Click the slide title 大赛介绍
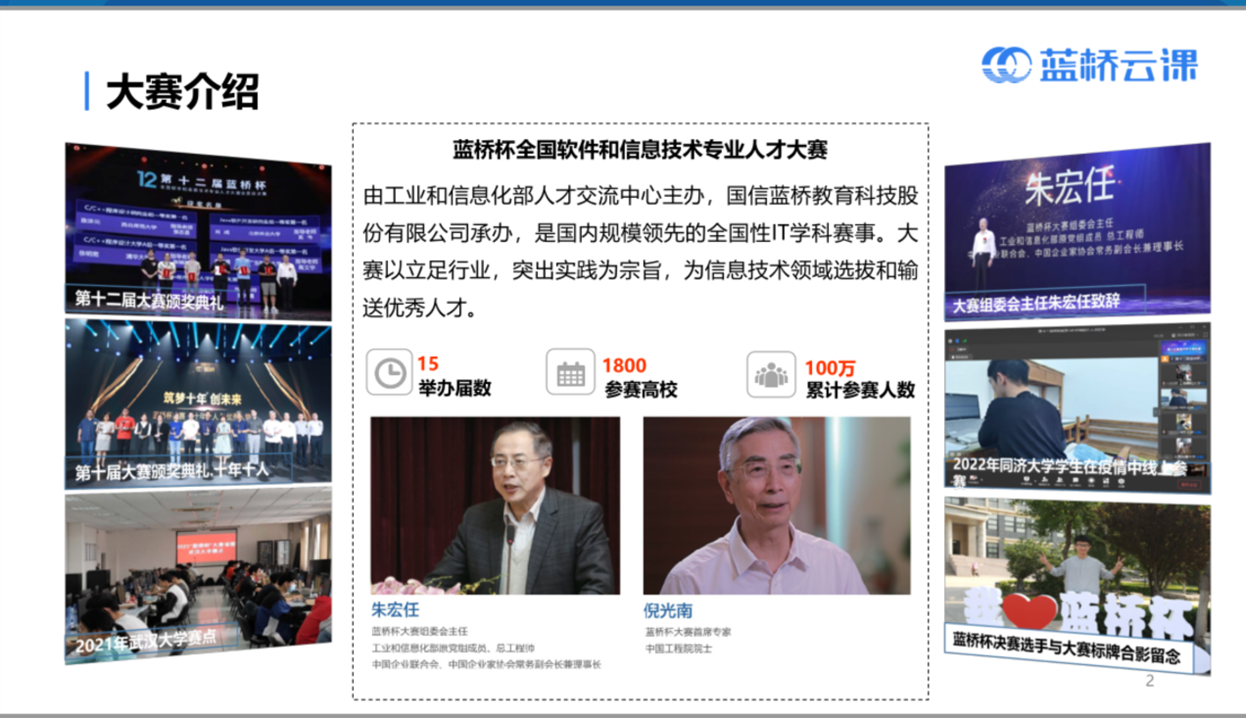 (x=182, y=92)
